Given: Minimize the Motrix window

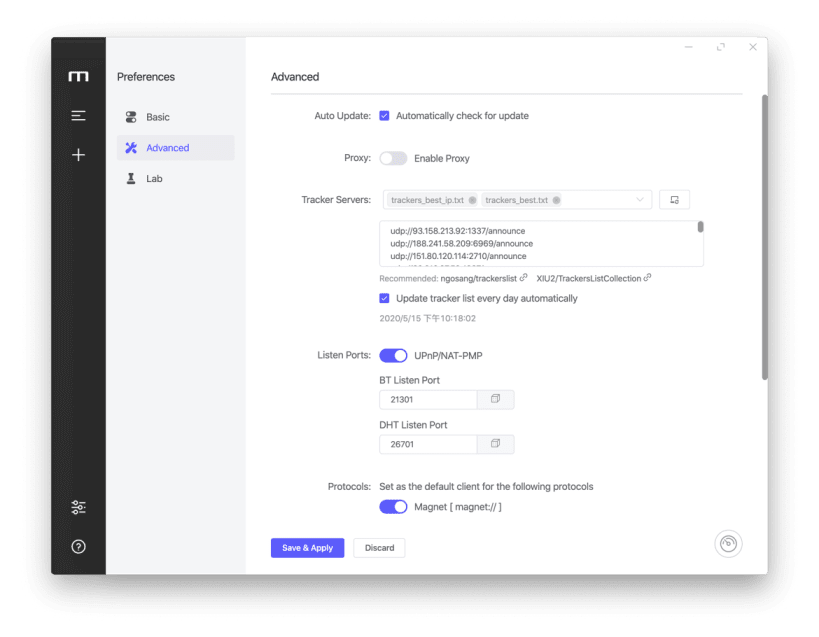Looking at the screenshot, I should click(688, 47).
